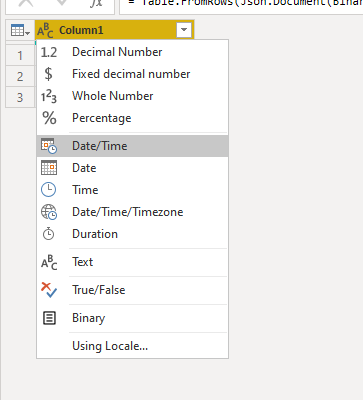The height and width of the screenshot is (400, 363).
Task: Click the Duration stopwatch icon
Action: pyautogui.click(x=49, y=234)
